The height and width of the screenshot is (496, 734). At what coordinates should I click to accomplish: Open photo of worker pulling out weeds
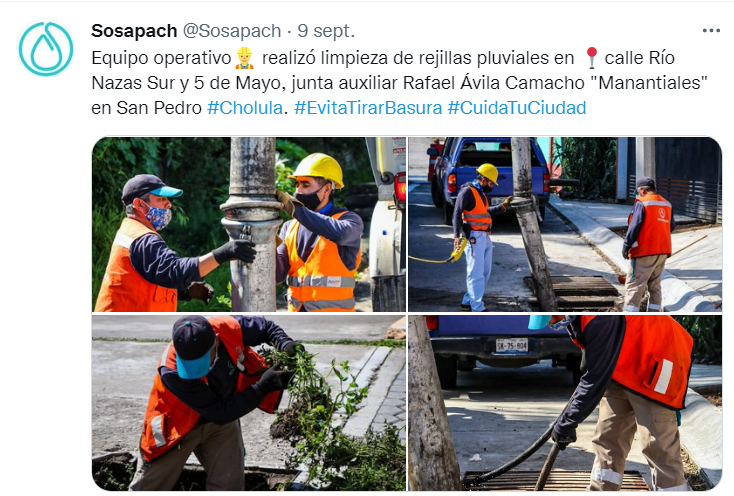249,402
